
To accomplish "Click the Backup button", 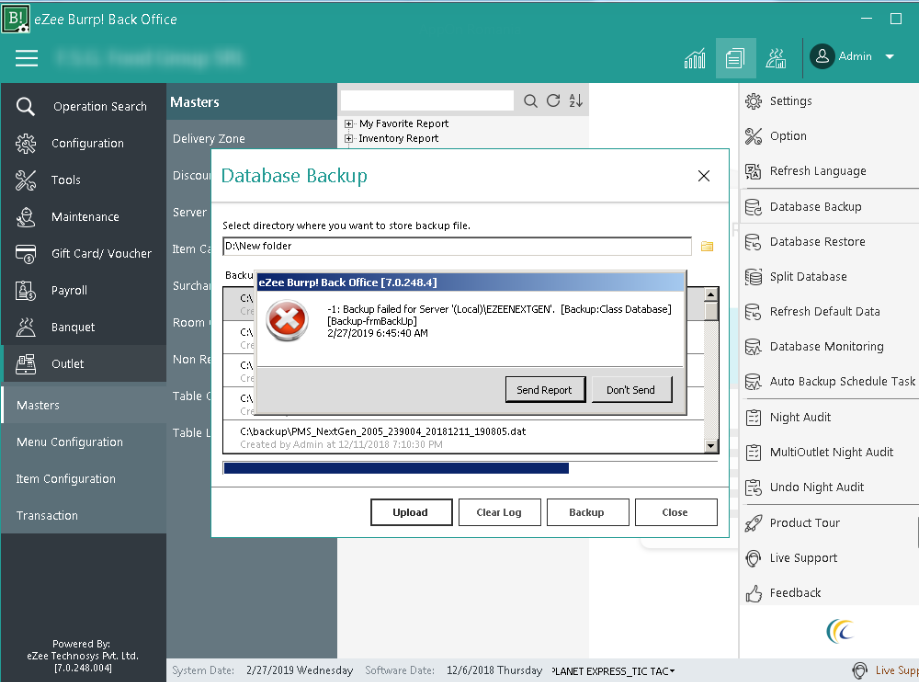I will [587, 512].
